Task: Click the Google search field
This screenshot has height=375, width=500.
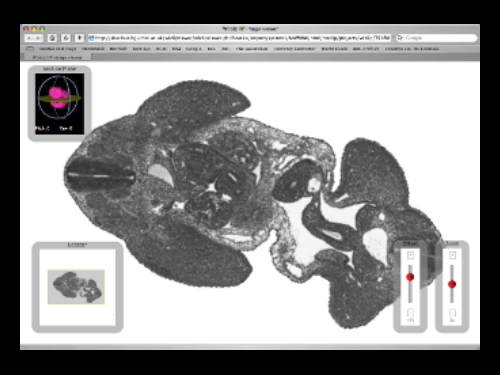Action: (437, 38)
